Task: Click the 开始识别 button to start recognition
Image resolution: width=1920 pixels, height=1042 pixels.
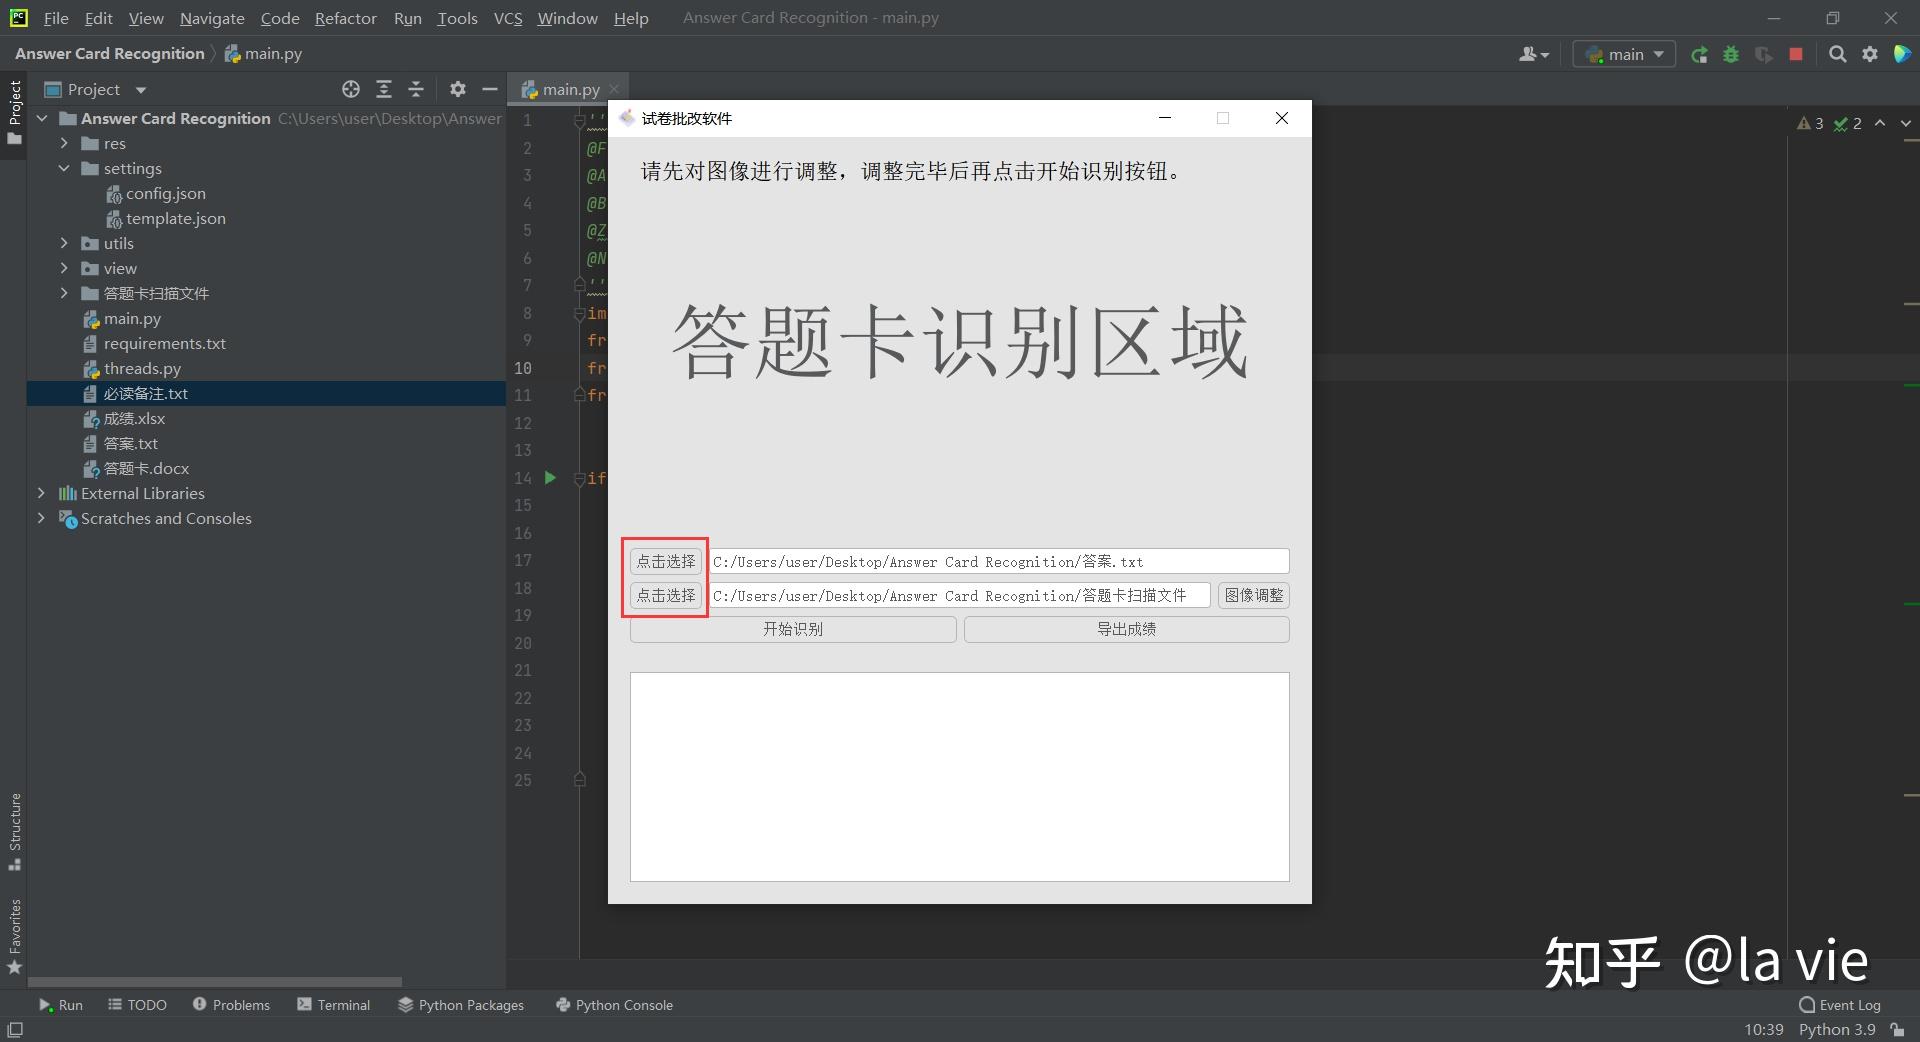Action: (791, 629)
